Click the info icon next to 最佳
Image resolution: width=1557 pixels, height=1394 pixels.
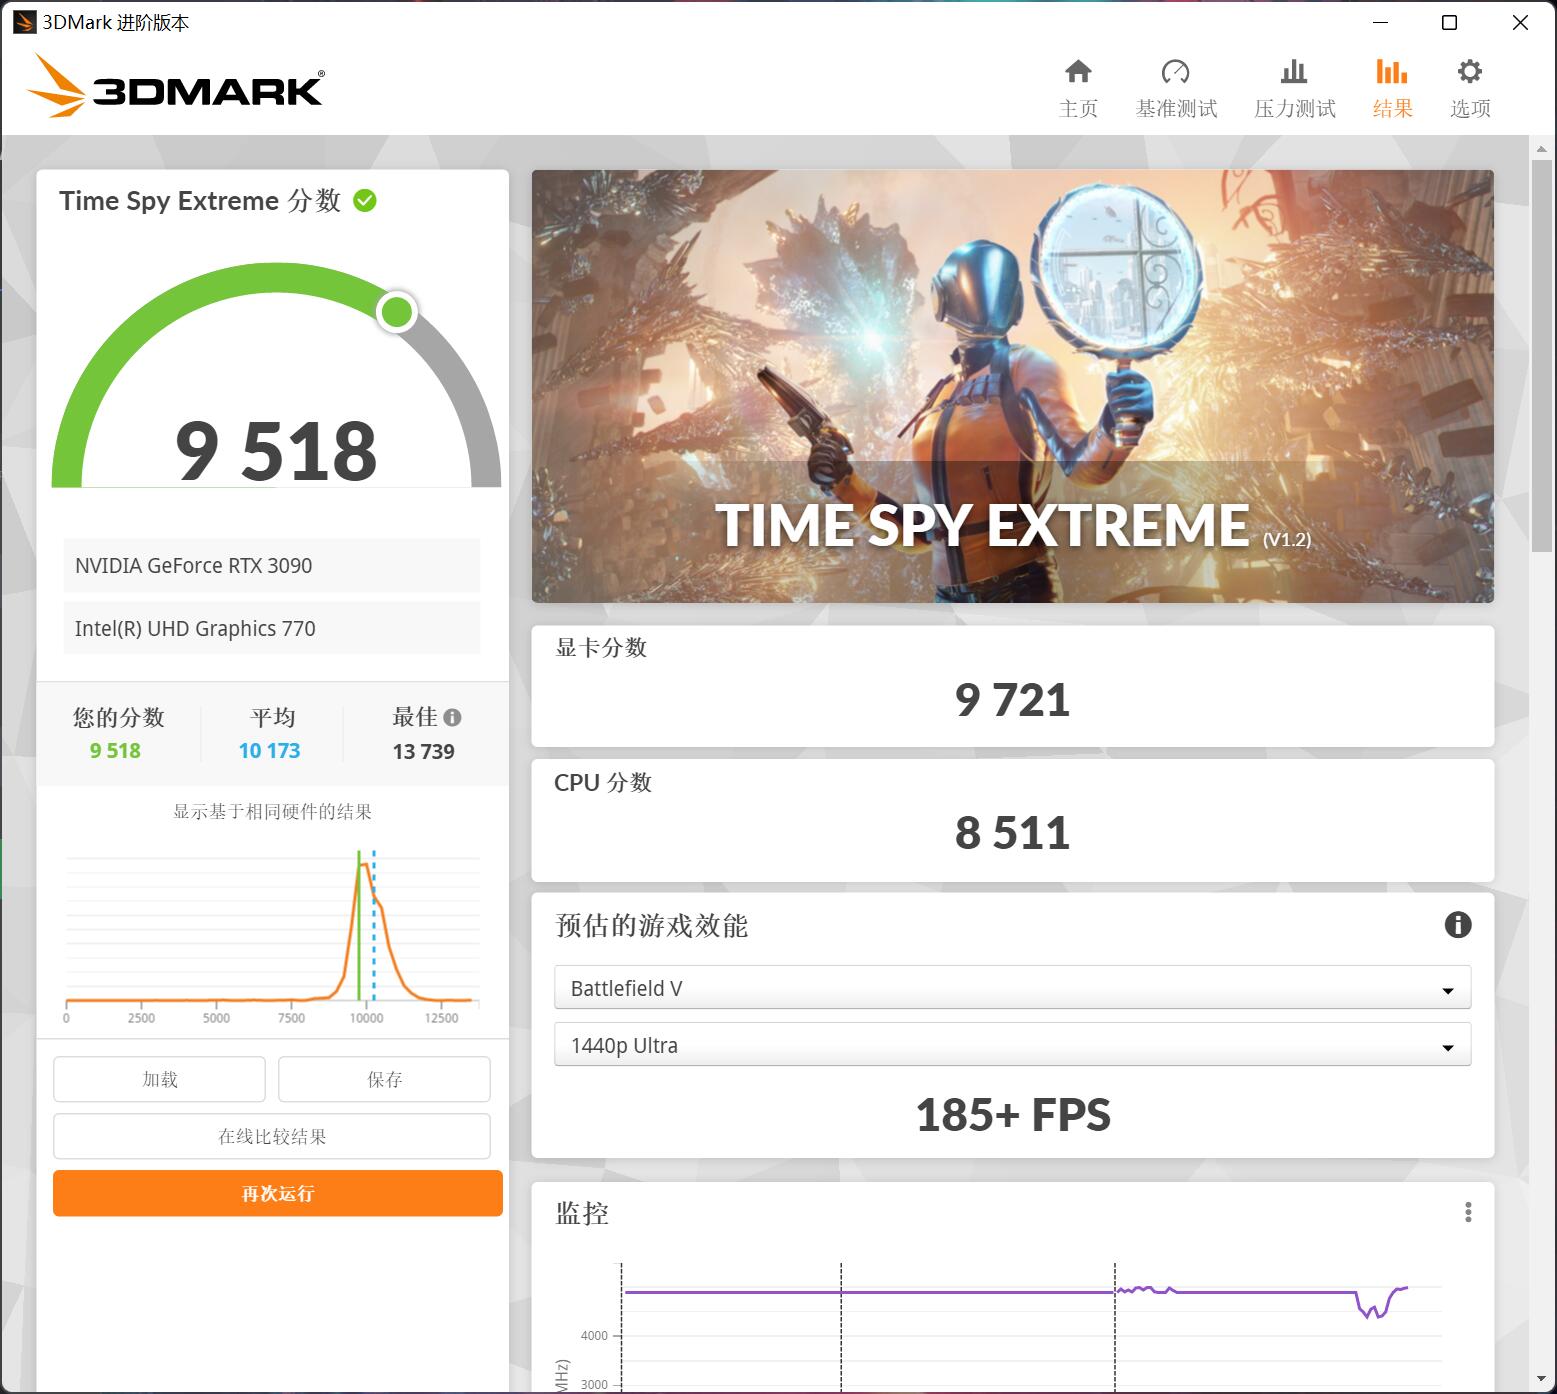pos(452,717)
